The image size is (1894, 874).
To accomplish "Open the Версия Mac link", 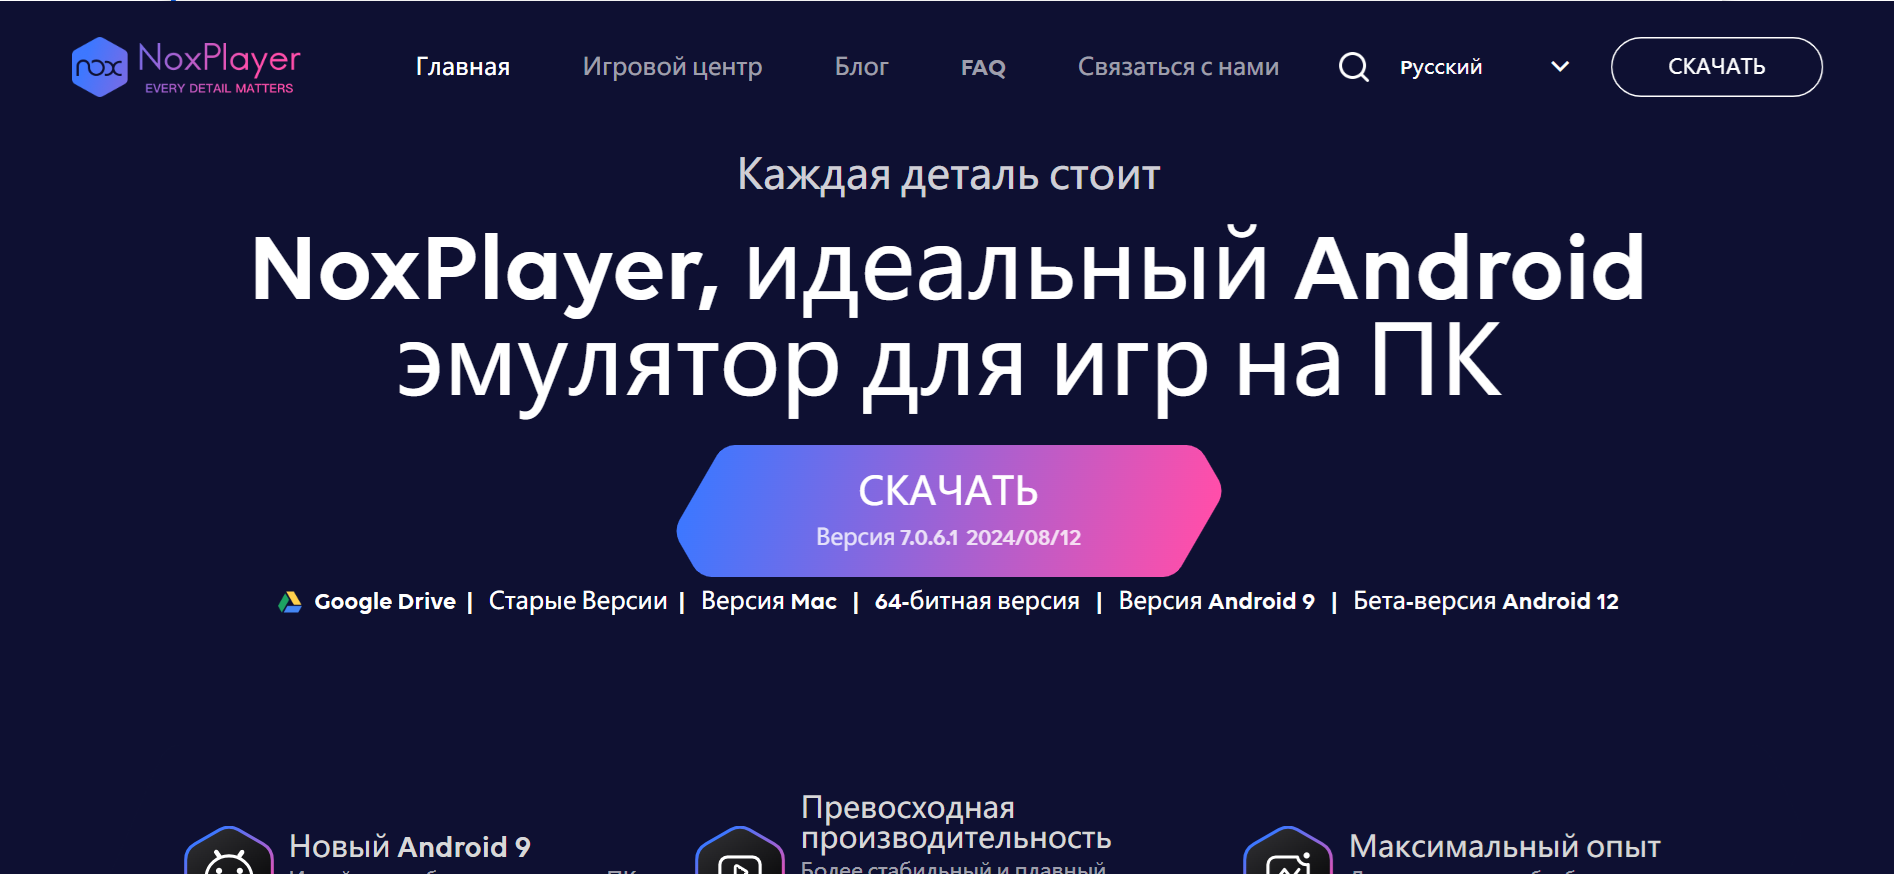I will coord(769,601).
